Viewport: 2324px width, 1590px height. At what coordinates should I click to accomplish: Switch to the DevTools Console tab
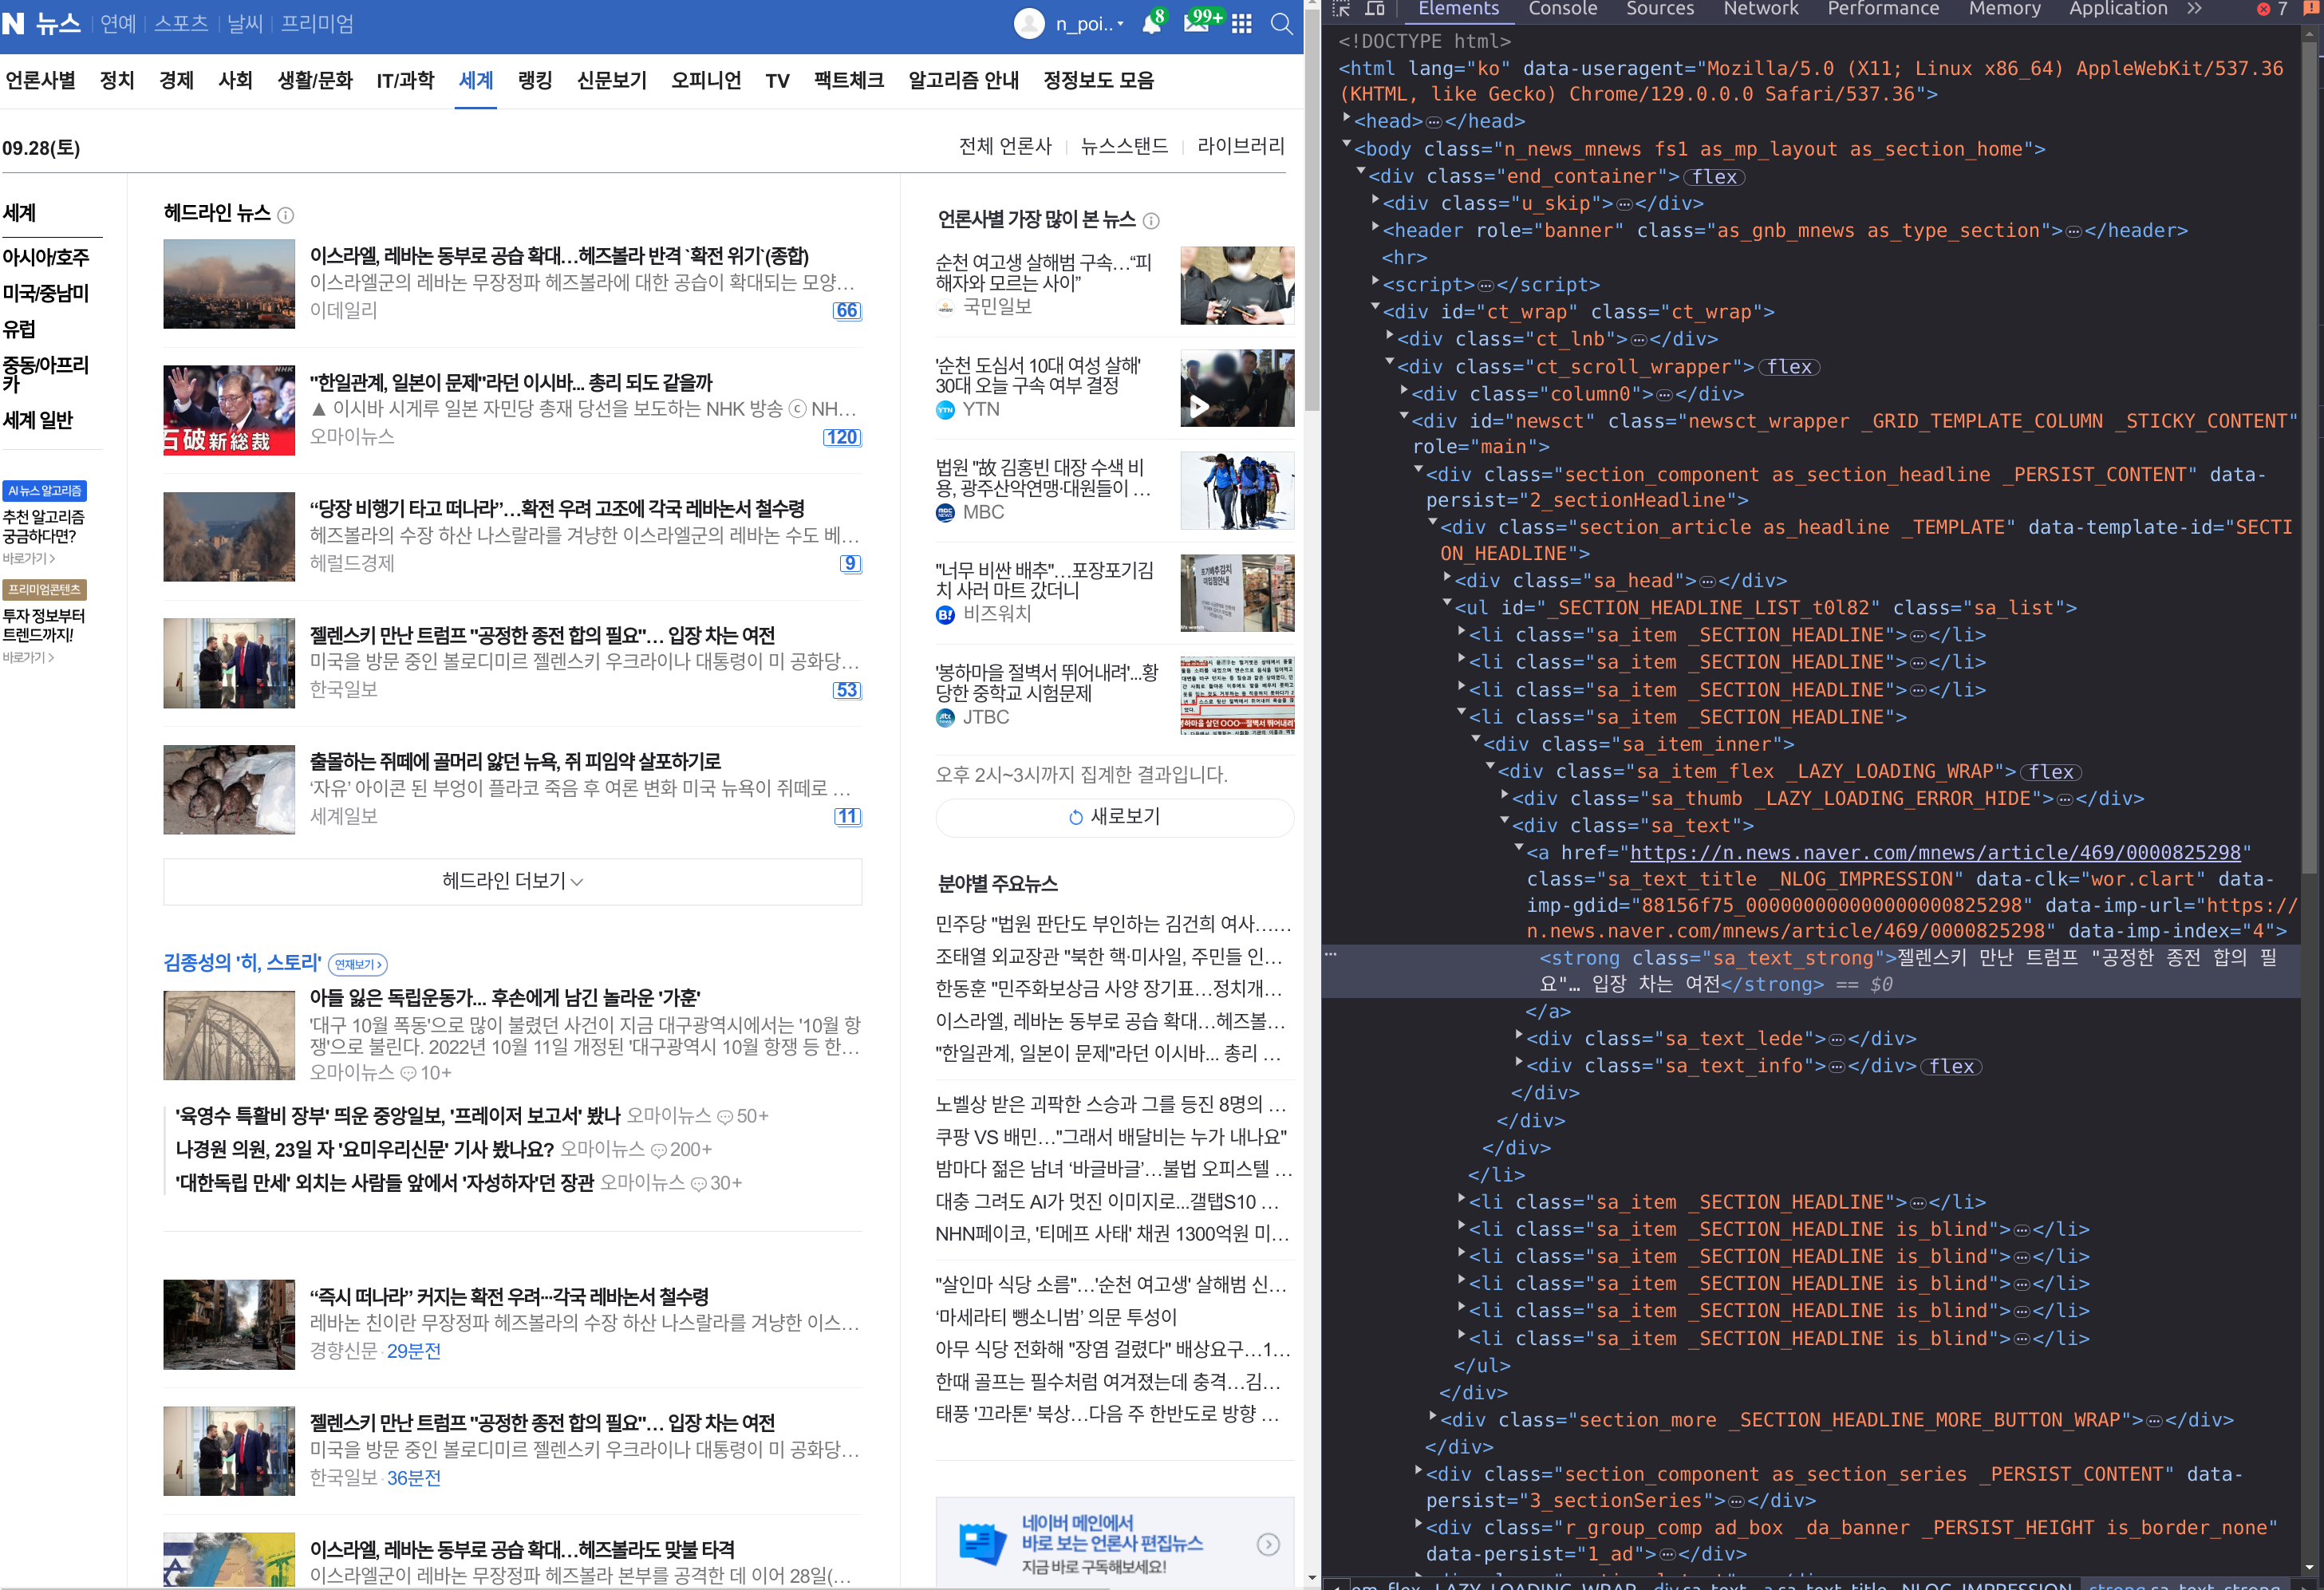coord(1562,9)
